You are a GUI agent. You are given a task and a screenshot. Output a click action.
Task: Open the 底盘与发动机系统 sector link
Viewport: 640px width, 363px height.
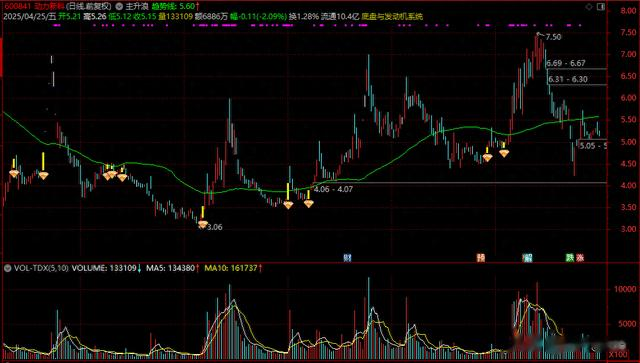(x=392, y=17)
